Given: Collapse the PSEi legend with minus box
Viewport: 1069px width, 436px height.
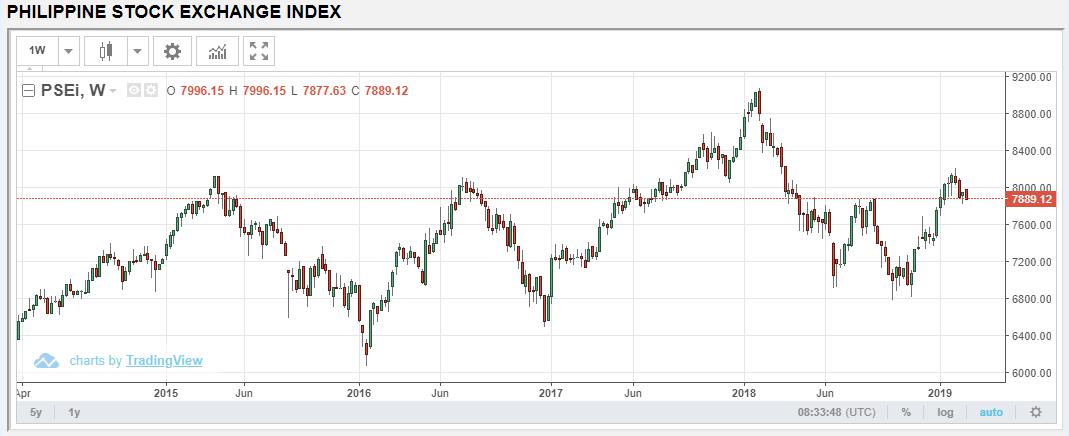Looking at the screenshot, I should click(x=28, y=91).
